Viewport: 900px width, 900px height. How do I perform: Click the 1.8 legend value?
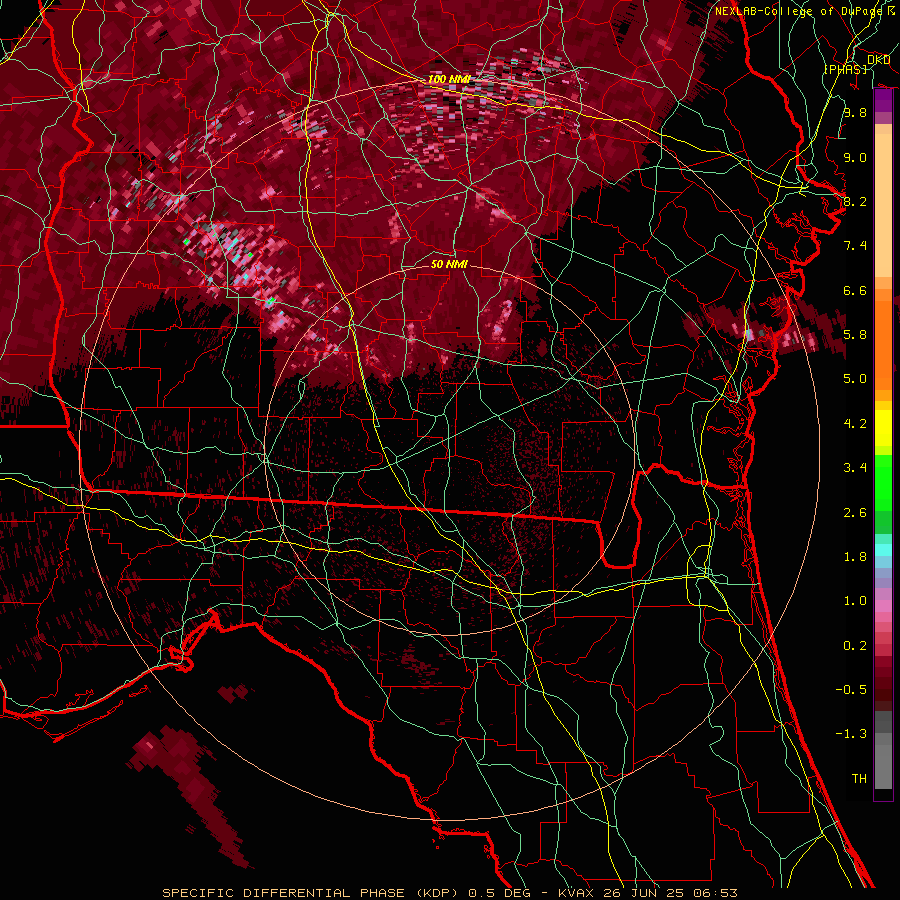pyautogui.click(x=855, y=557)
